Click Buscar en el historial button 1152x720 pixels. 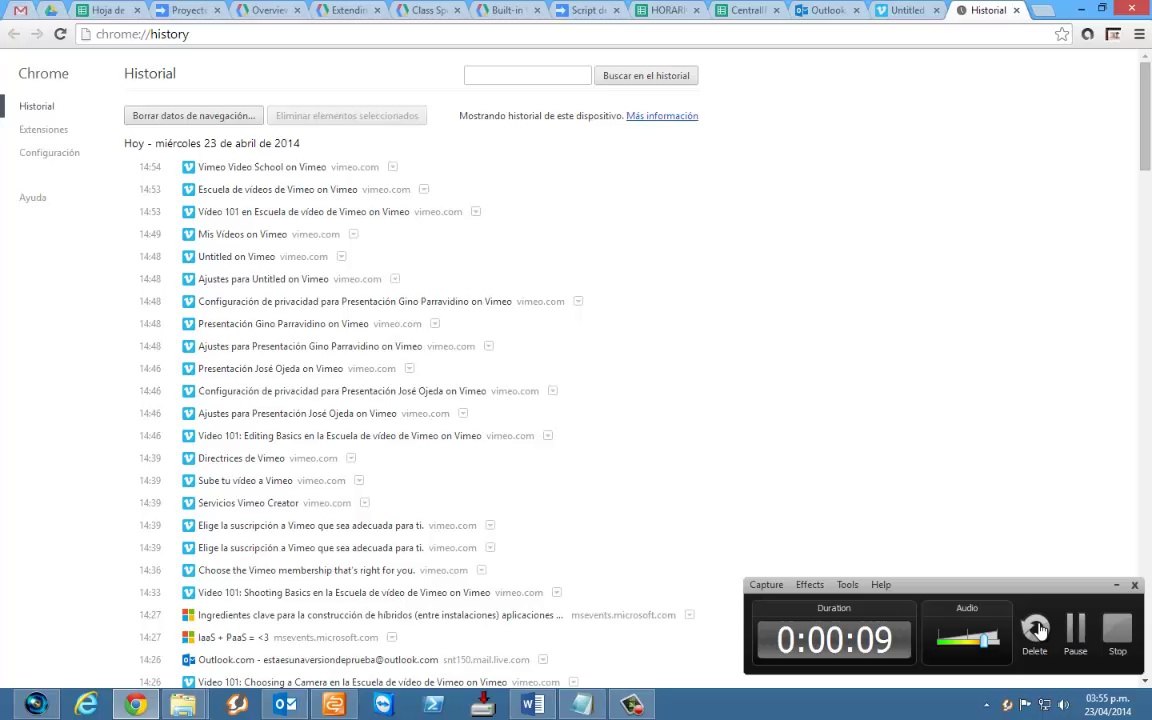pos(647,75)
